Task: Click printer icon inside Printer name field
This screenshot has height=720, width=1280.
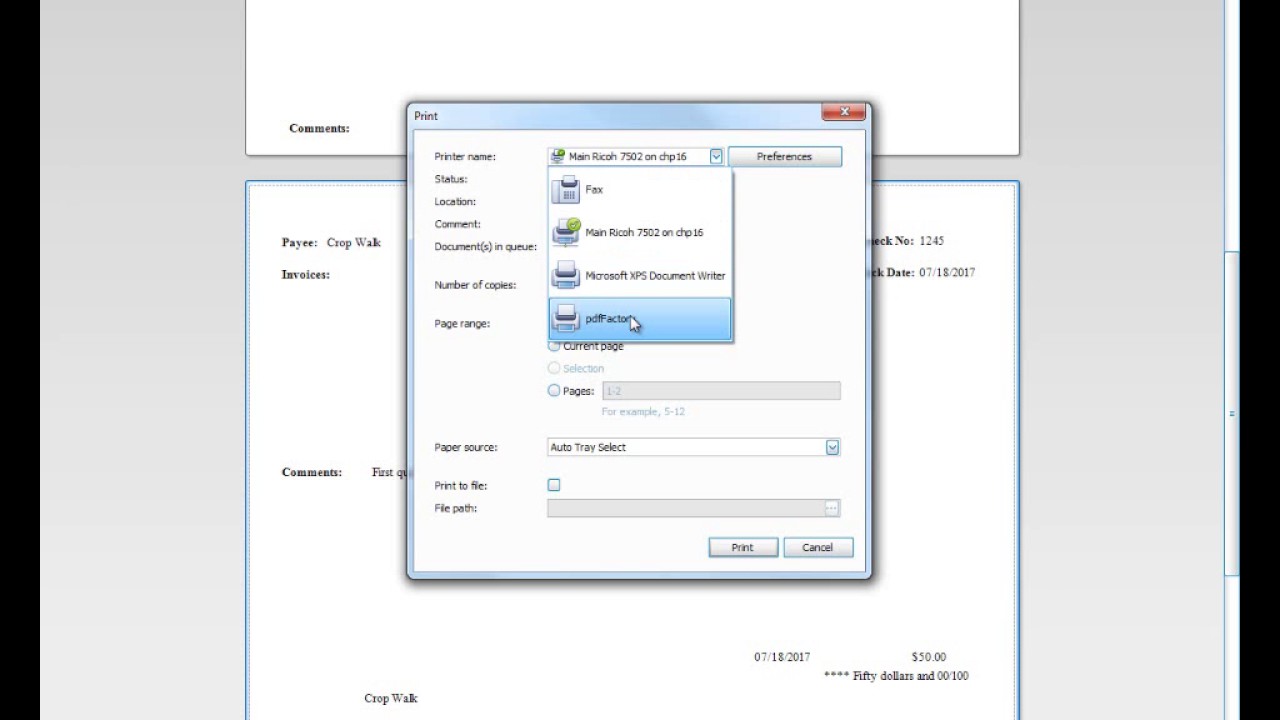Action: pos(559,156)
